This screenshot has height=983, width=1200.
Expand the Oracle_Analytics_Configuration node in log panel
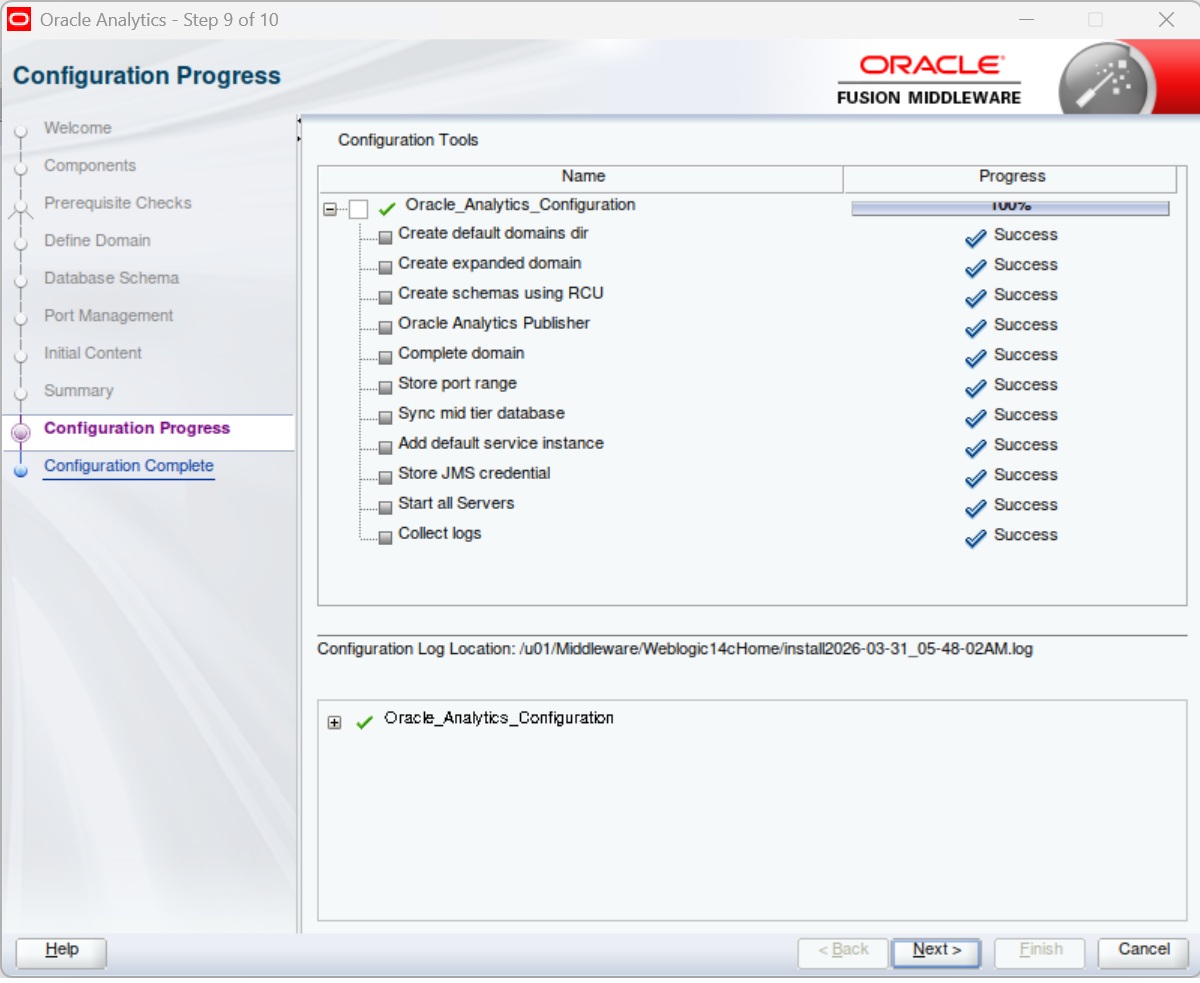(x=334, y=722)
